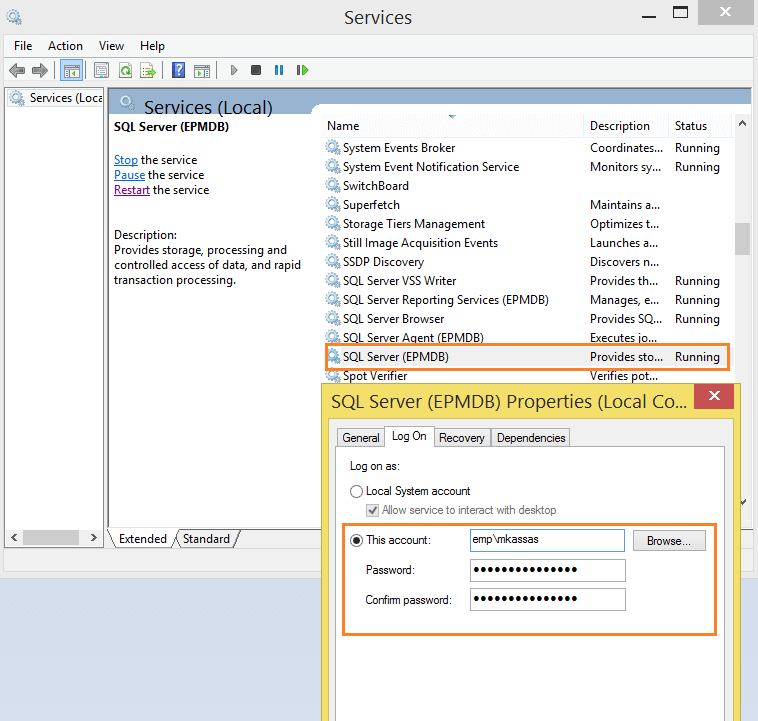The height and width of the screenshot is (721, 758).
Task: Select This account radio button
Action: click(x=356, y=540)
